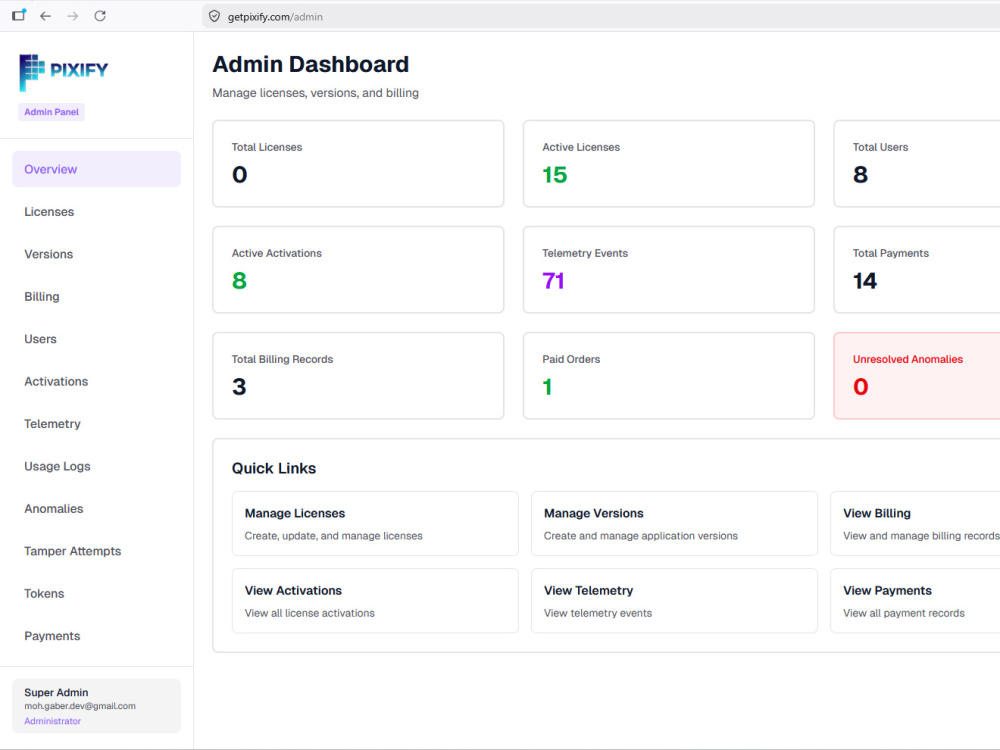Click the Active Licenses value 15
Viewport: 1000px width, 750px height.
(x=554, y=175)
